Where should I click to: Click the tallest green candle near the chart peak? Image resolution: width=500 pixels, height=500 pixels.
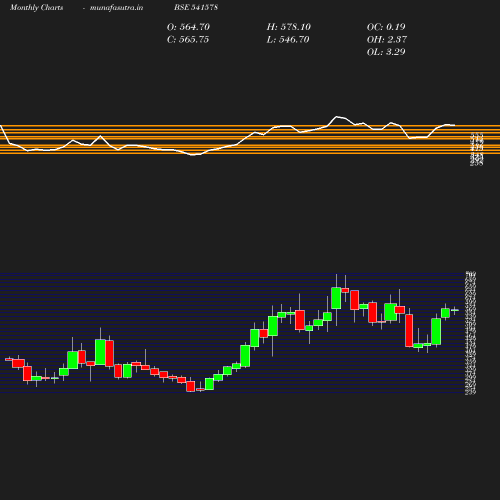[x=336, y=298]
